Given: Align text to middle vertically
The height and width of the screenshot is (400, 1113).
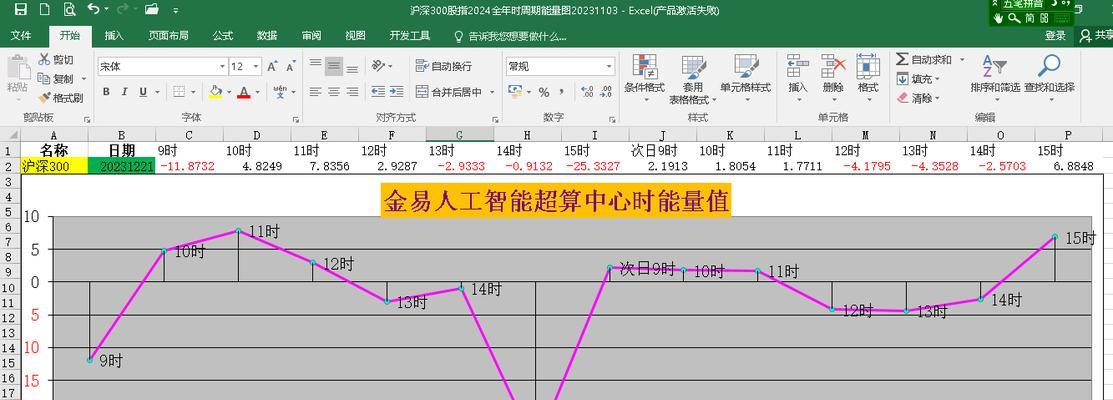Looking at the screenshot, I should [334, 67].
